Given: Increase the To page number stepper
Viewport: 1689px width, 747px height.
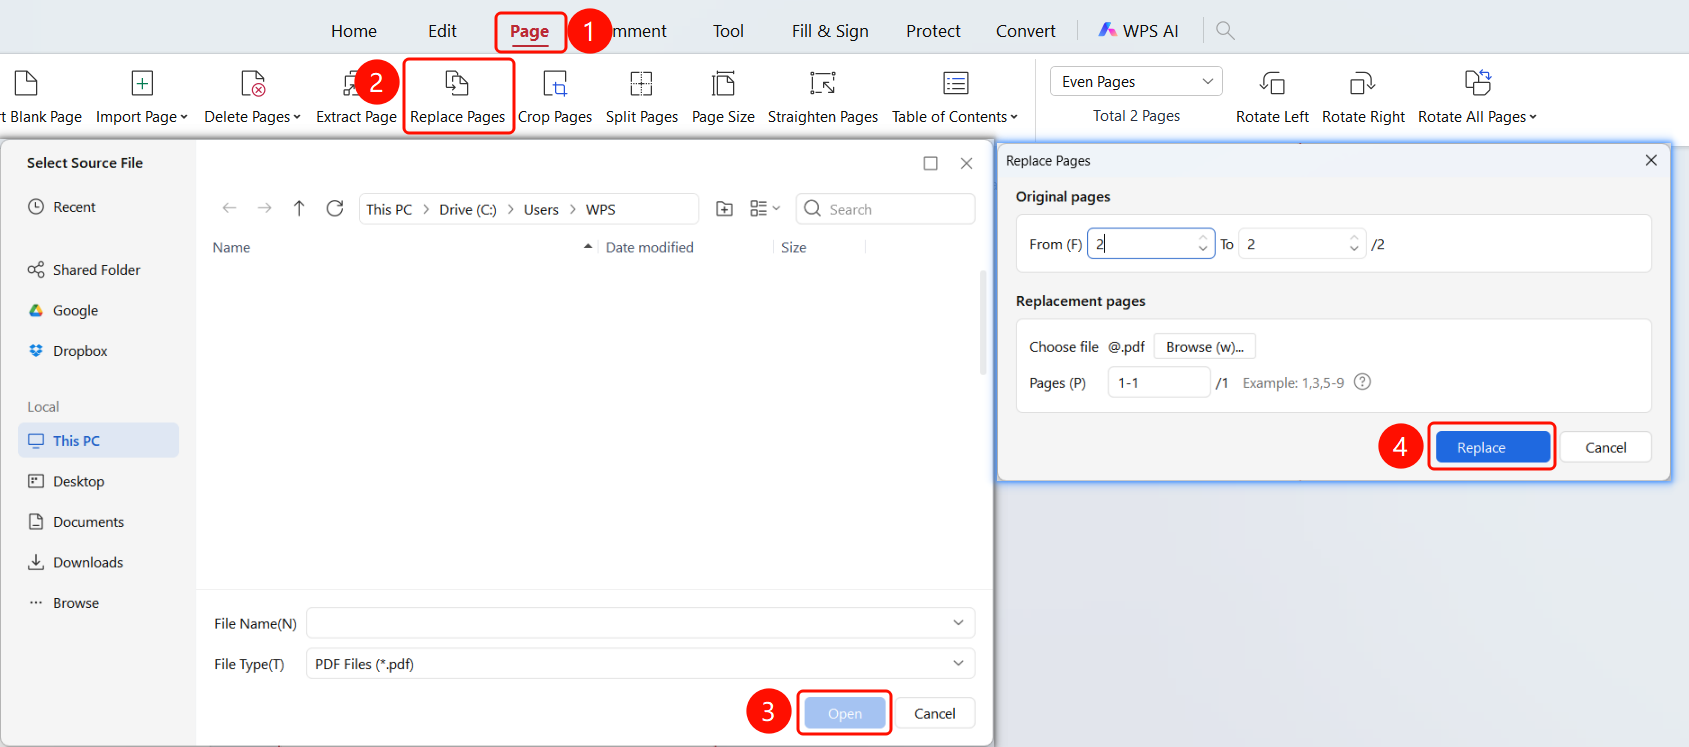Looking at the screenshot, I should click(x=1354, y=238).
